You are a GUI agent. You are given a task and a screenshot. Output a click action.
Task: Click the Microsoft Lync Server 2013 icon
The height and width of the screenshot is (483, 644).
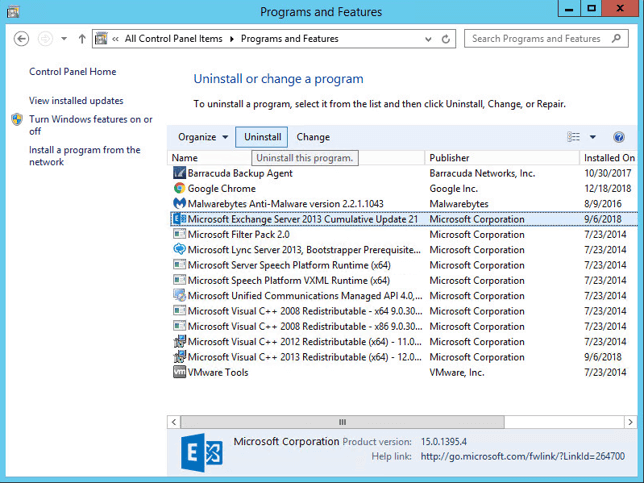(179, 249)
